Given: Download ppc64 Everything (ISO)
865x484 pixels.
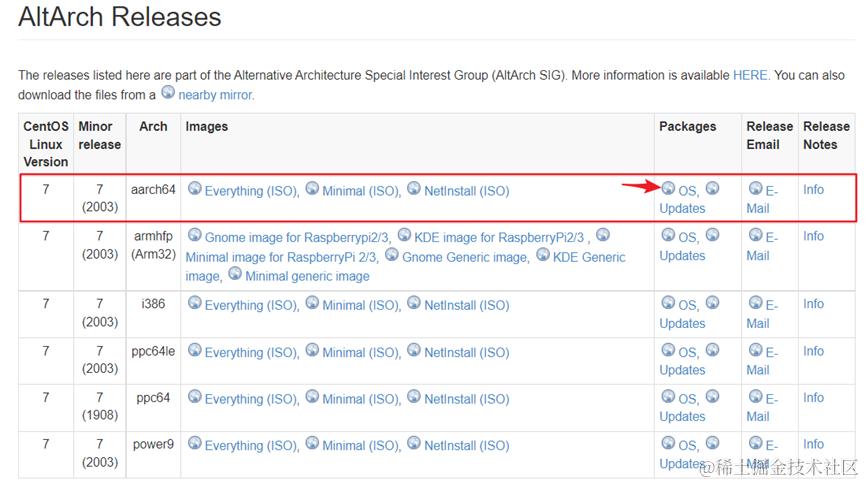Looking at the screenshot, I should click(252, 399).
